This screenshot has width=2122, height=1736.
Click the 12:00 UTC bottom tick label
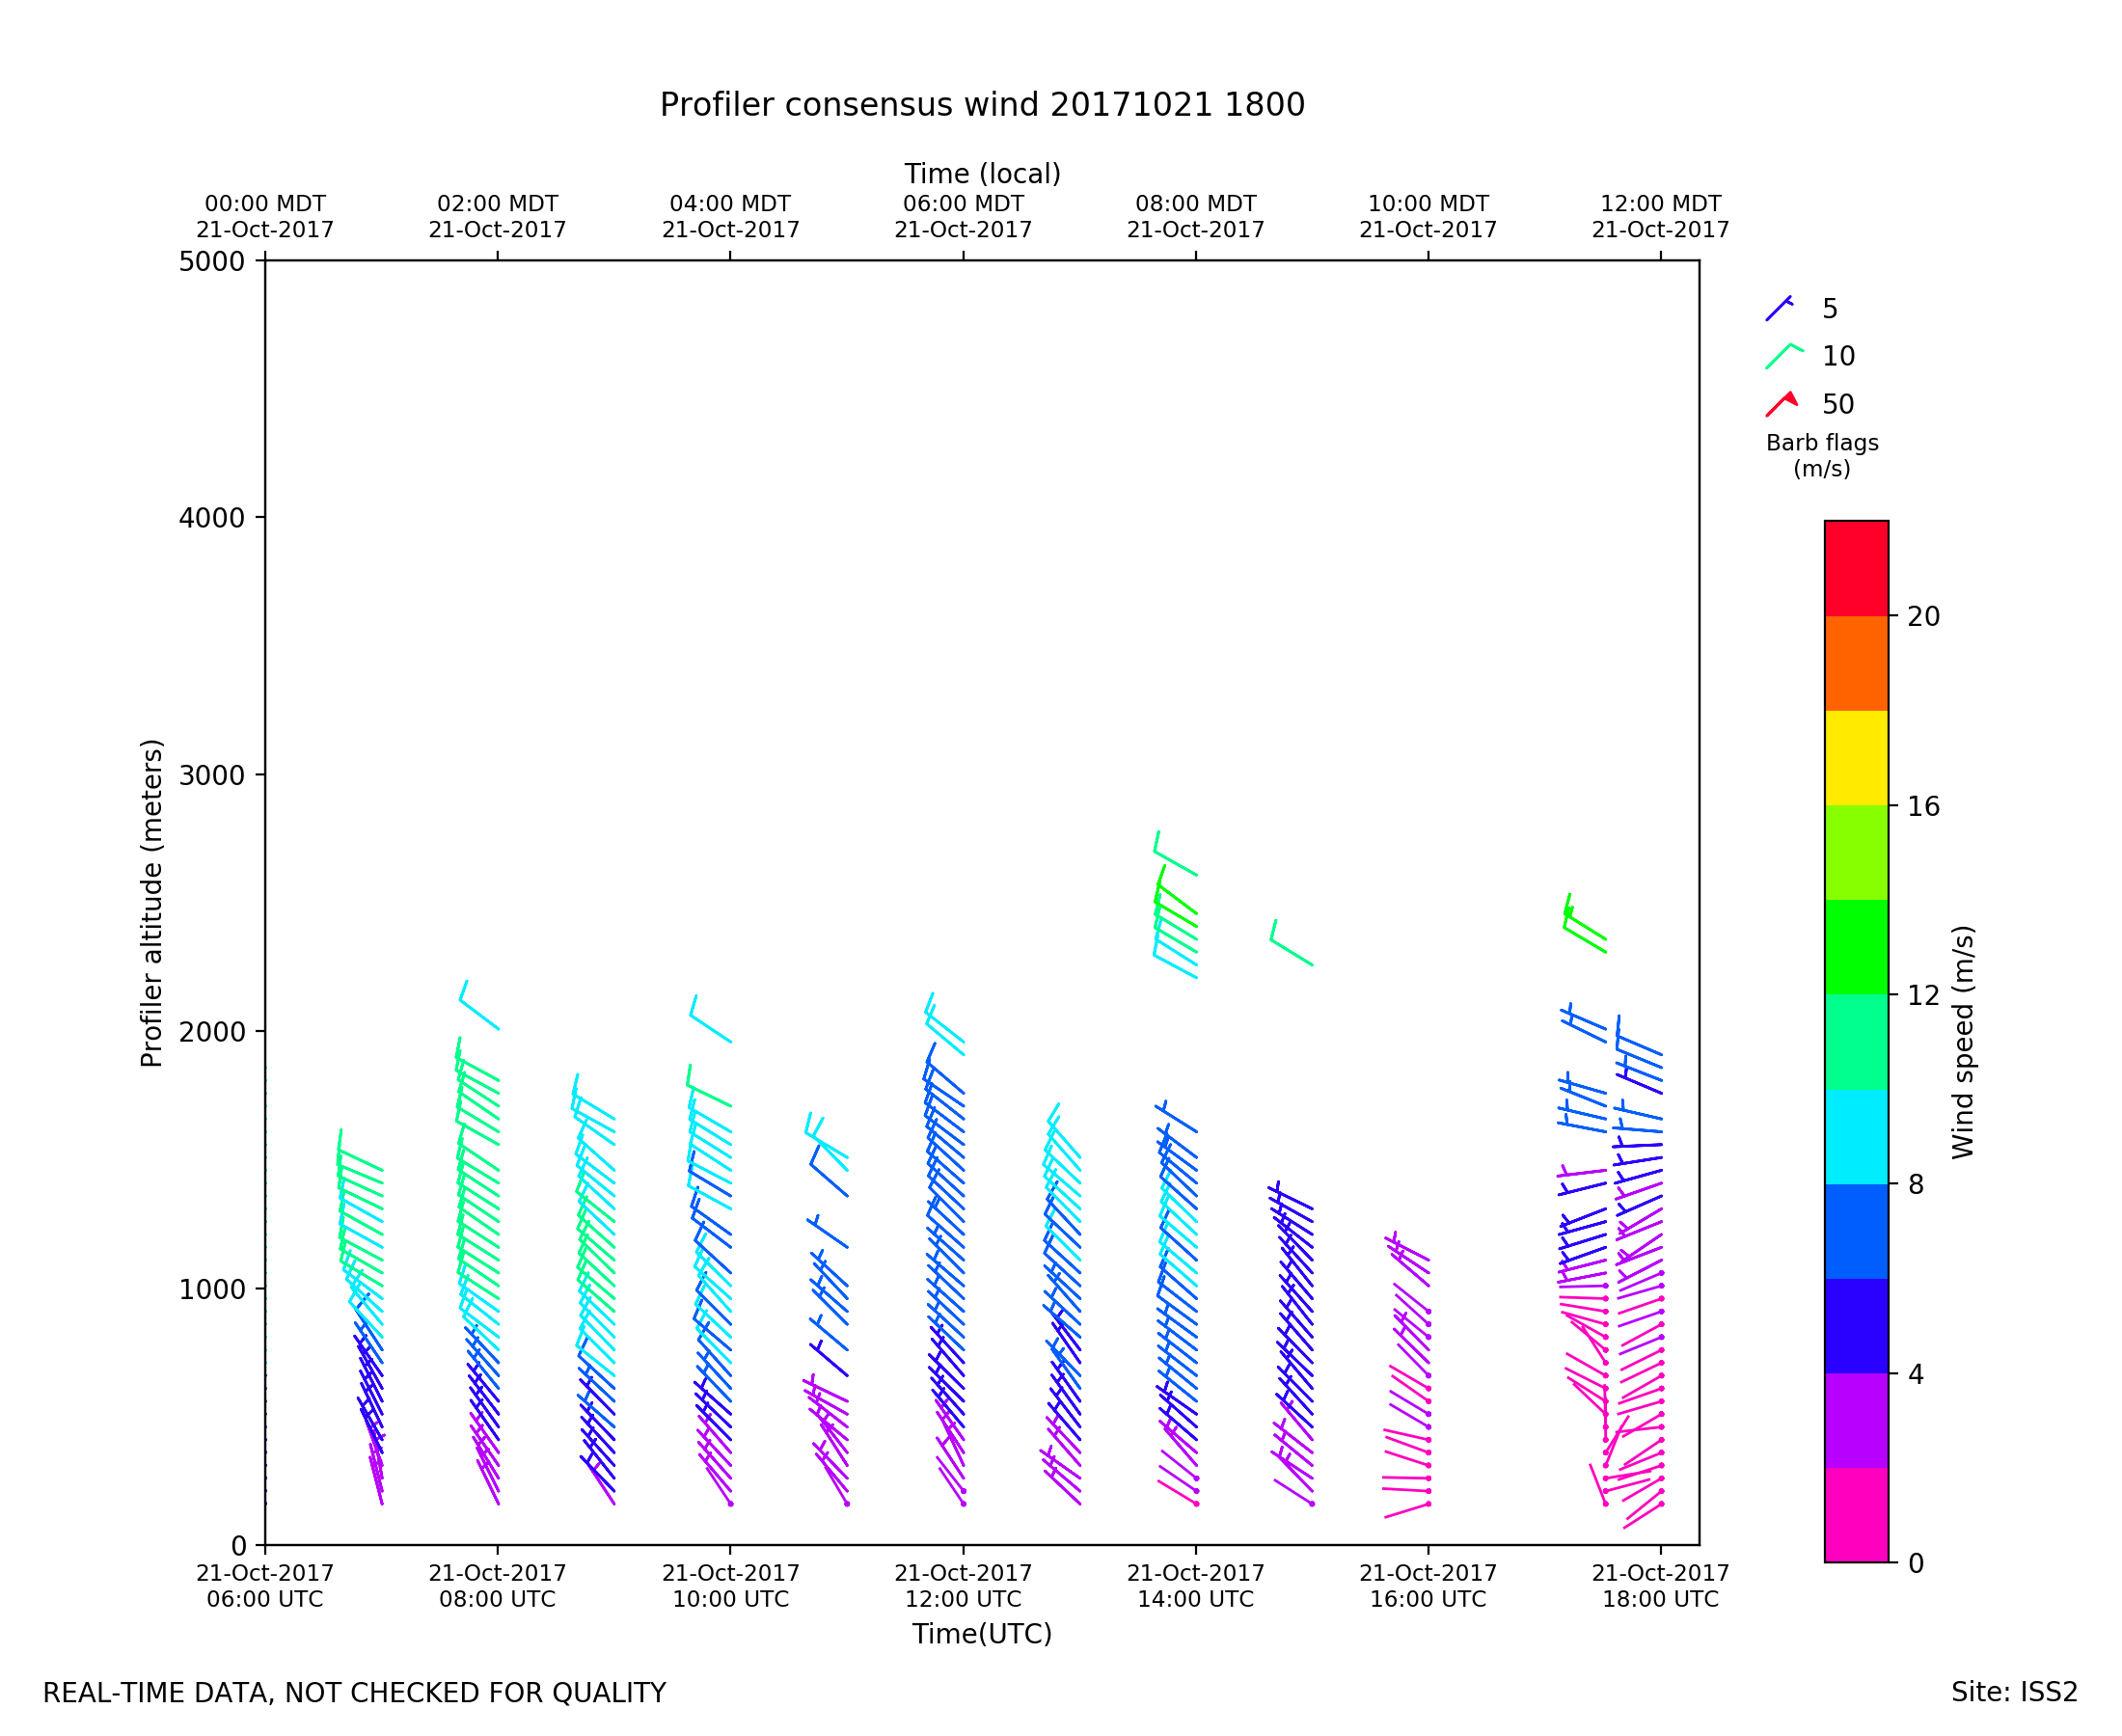point(963,1586)
